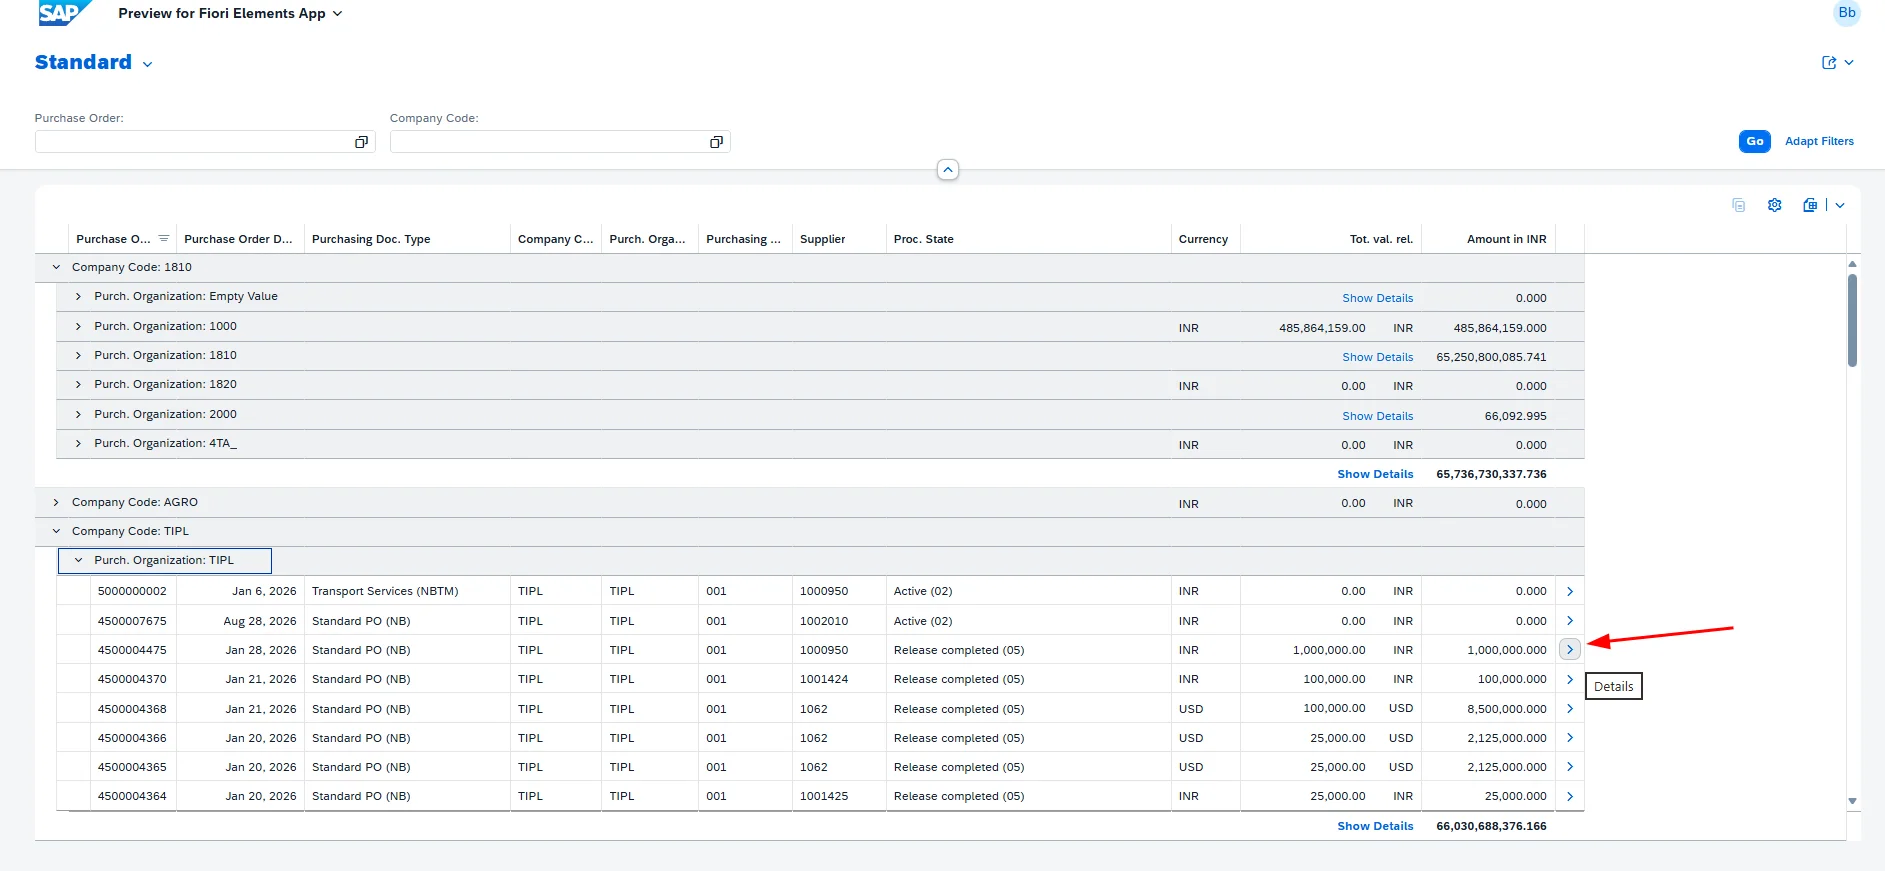Open details for PO 4500004365
Viewport: 1885px width, 871px height.
click(1570, 767)
